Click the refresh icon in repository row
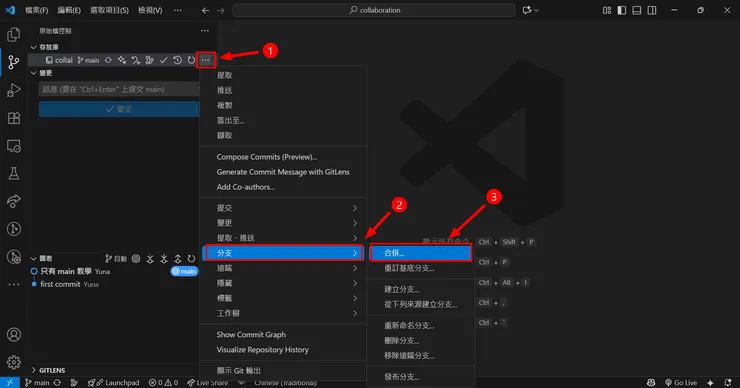This screenshot has width=740, height=388. click(x=191, y=60)
